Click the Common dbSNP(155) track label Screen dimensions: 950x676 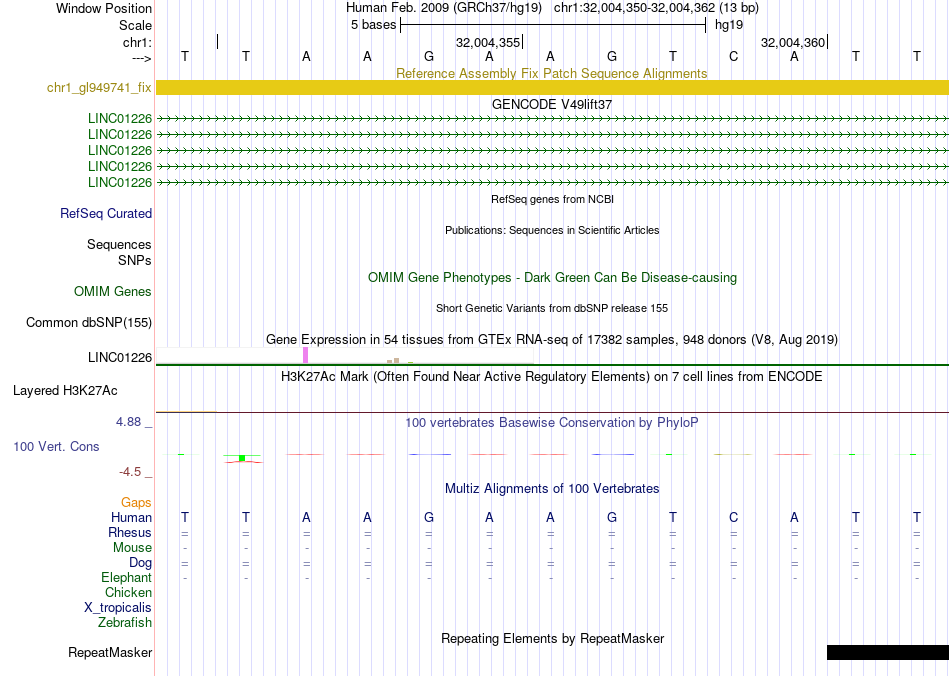pos(89,322)
